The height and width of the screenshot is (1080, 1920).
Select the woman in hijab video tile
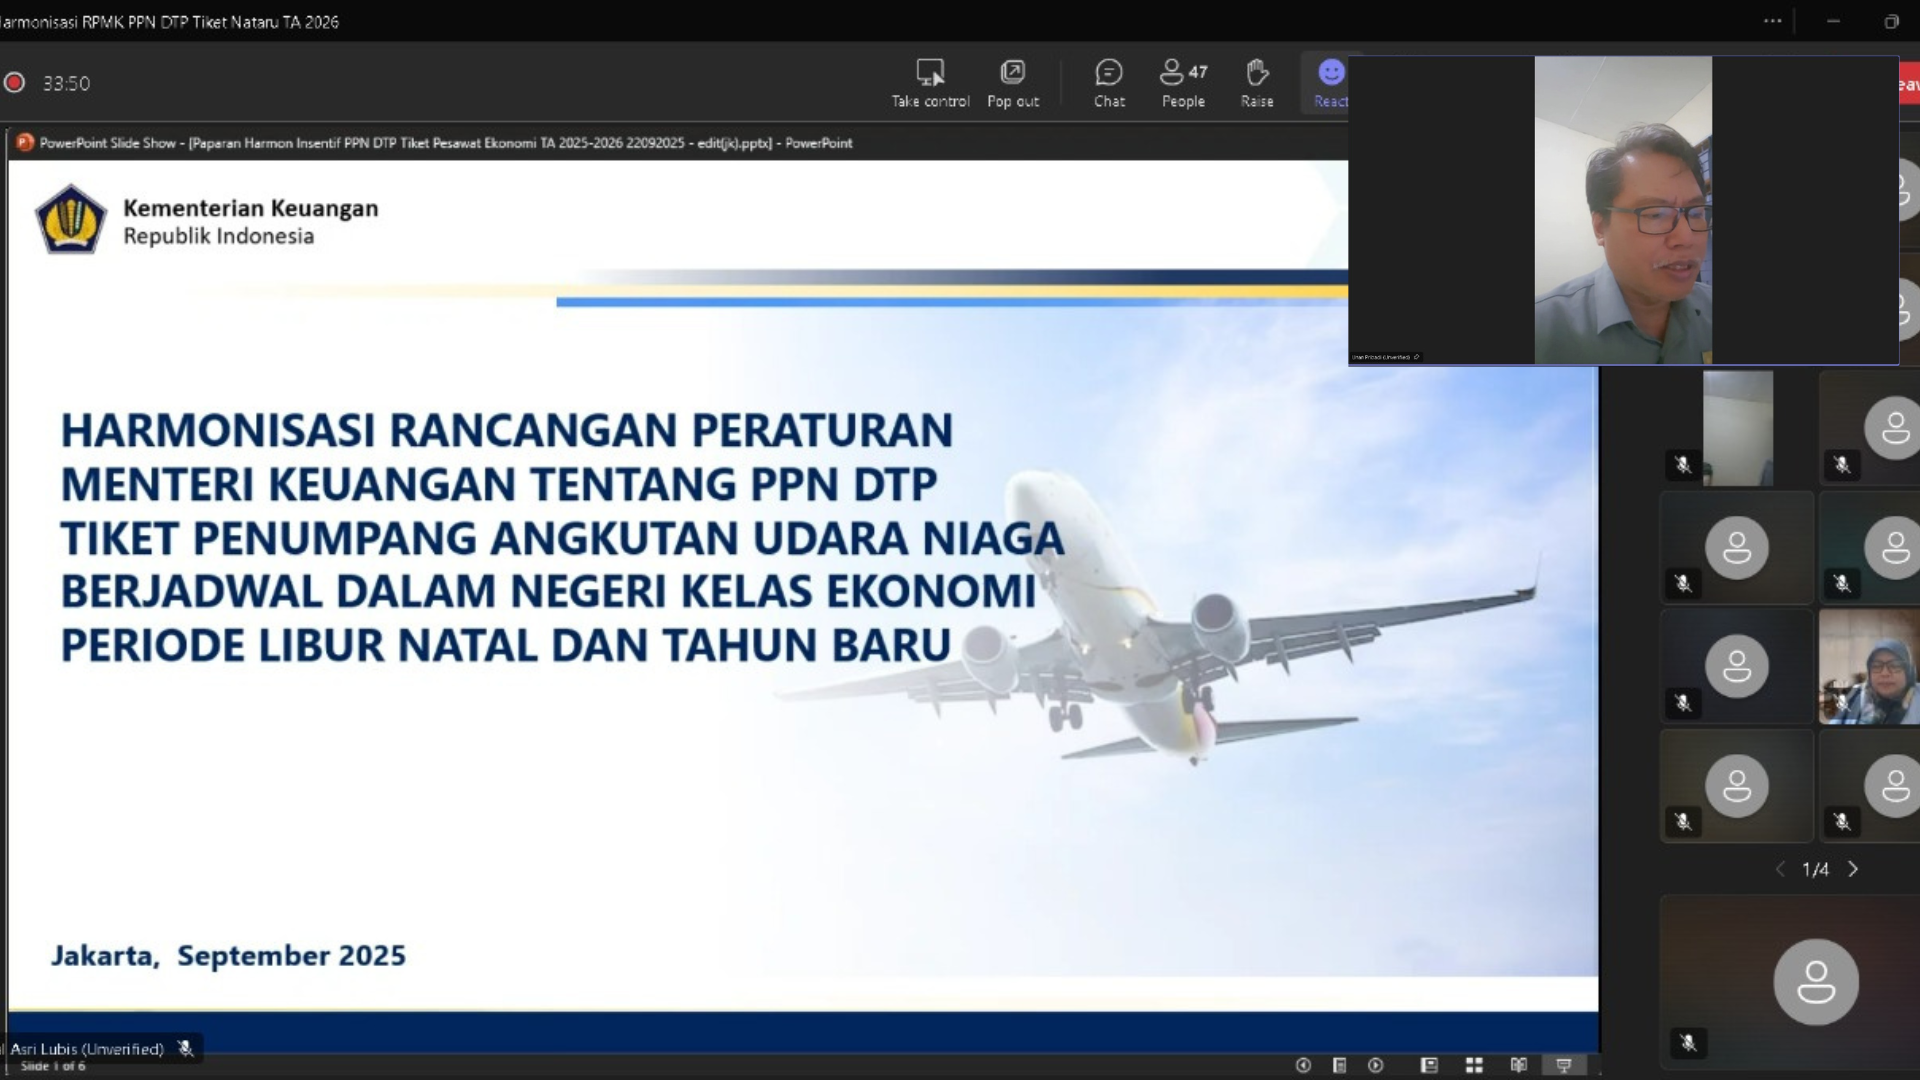click(x=1869, y=666)
